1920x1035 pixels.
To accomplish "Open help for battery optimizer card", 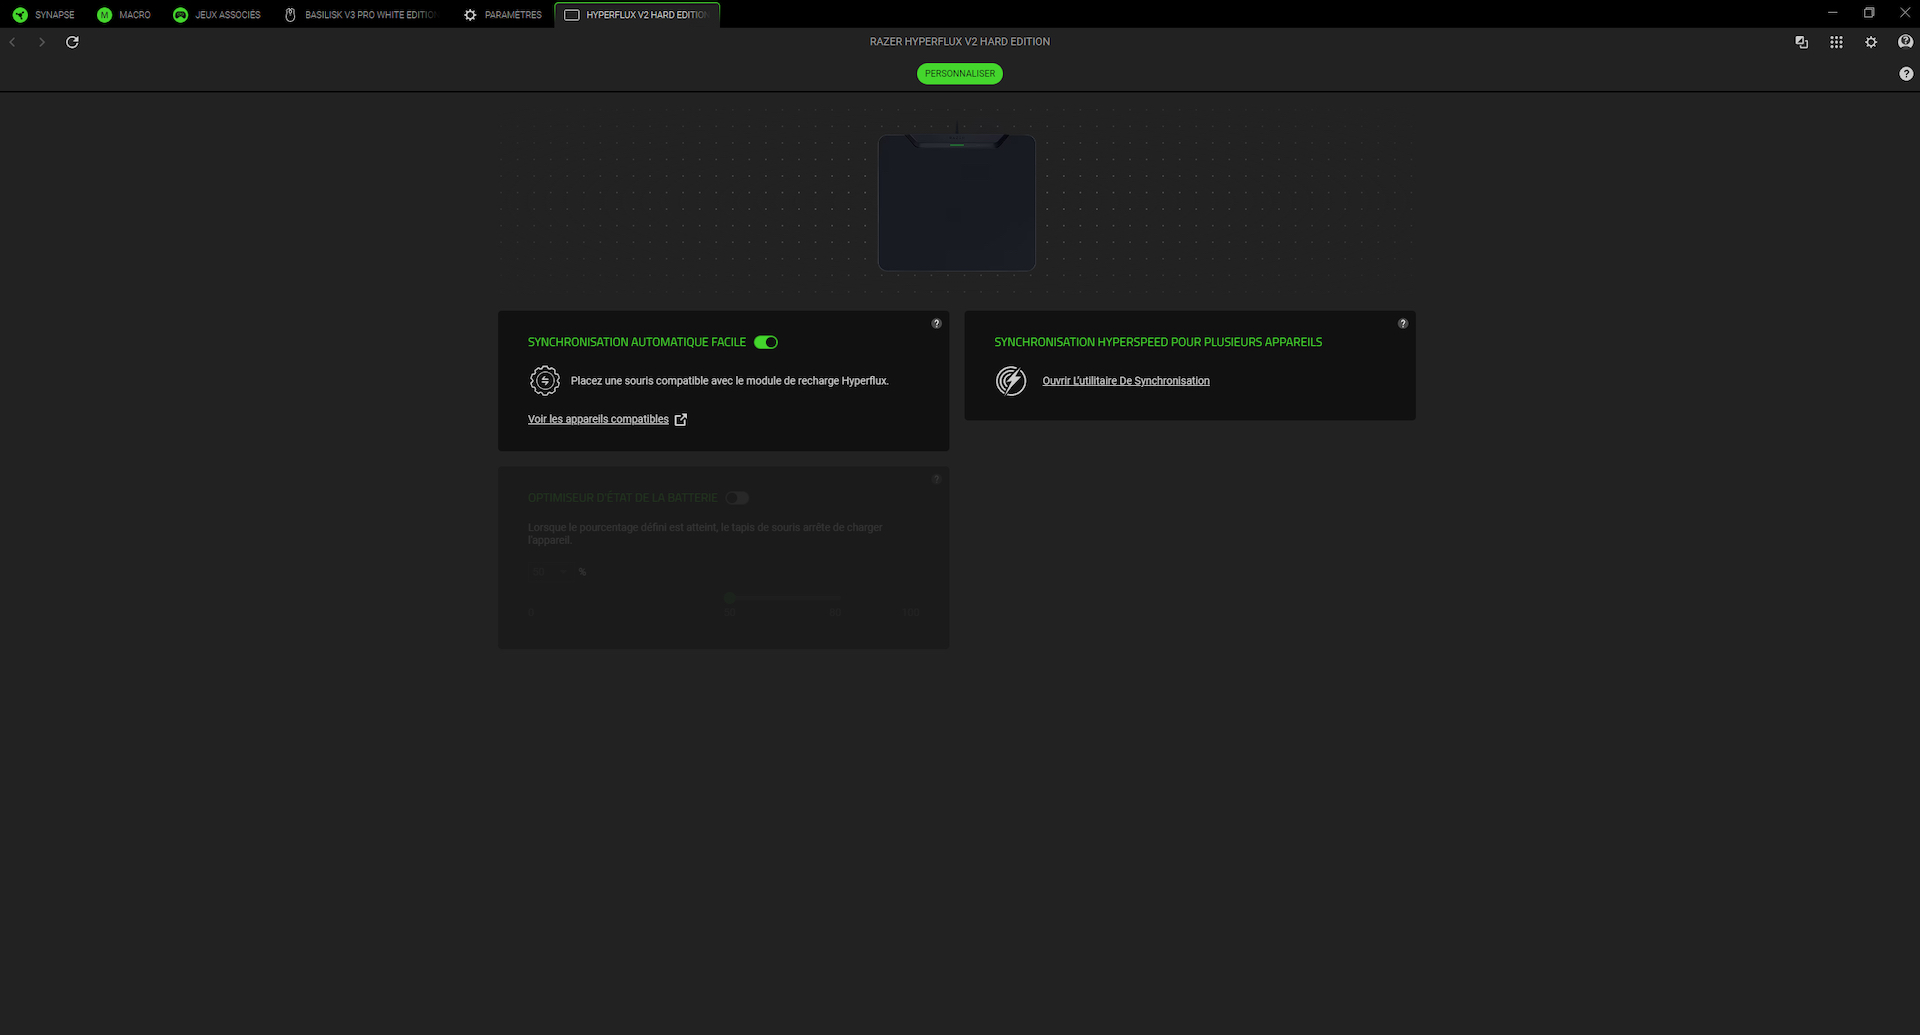I will 937,480.
